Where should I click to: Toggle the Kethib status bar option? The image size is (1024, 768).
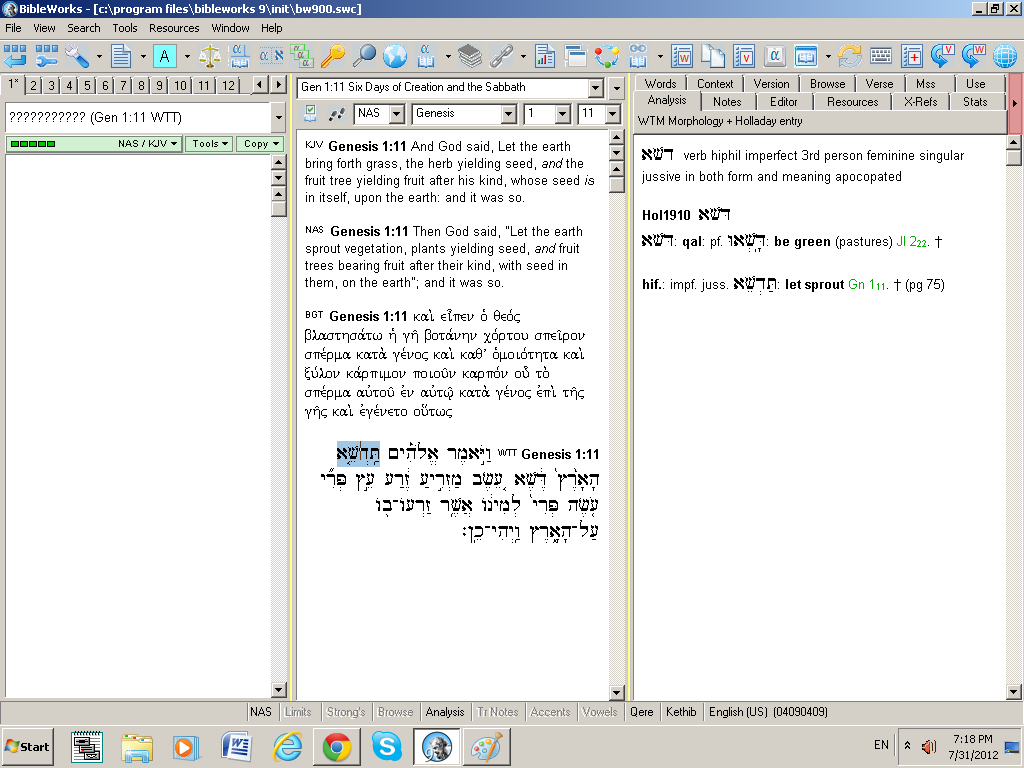681,712
